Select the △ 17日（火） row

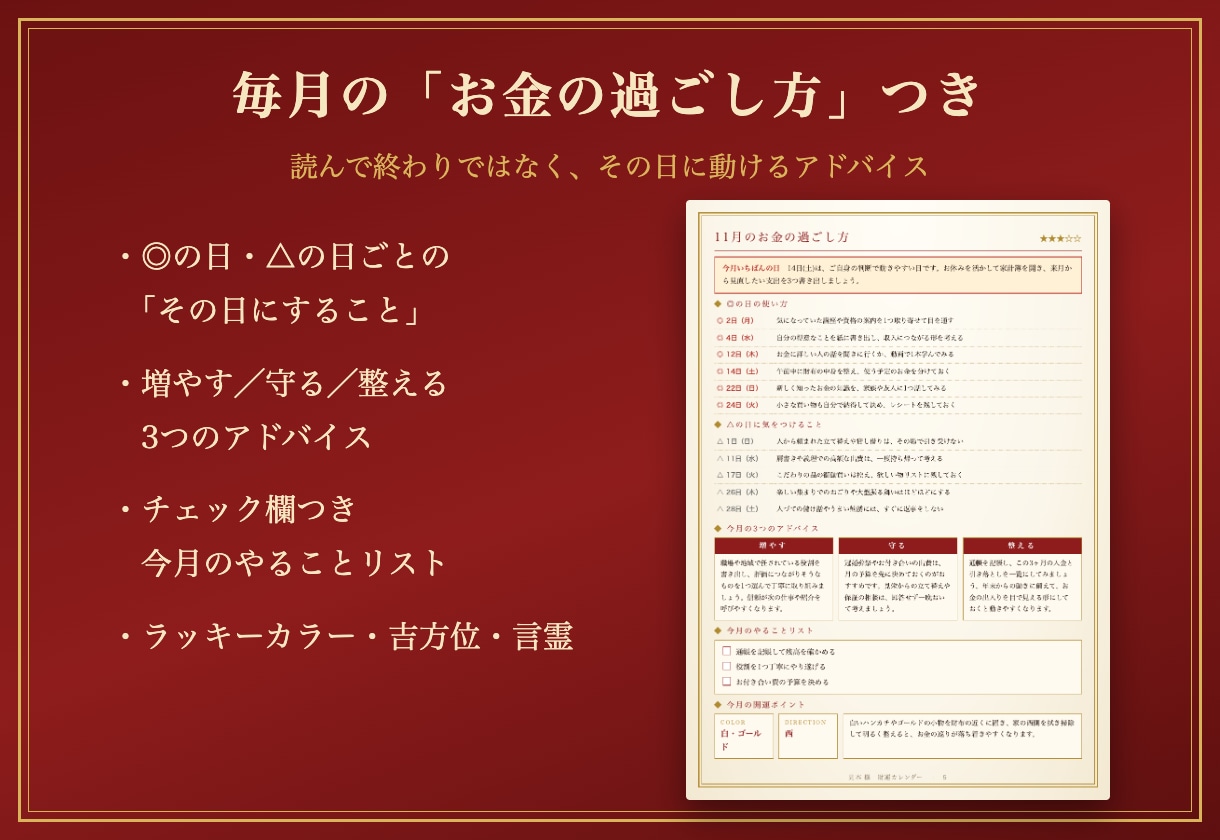(x=898, y=475)
